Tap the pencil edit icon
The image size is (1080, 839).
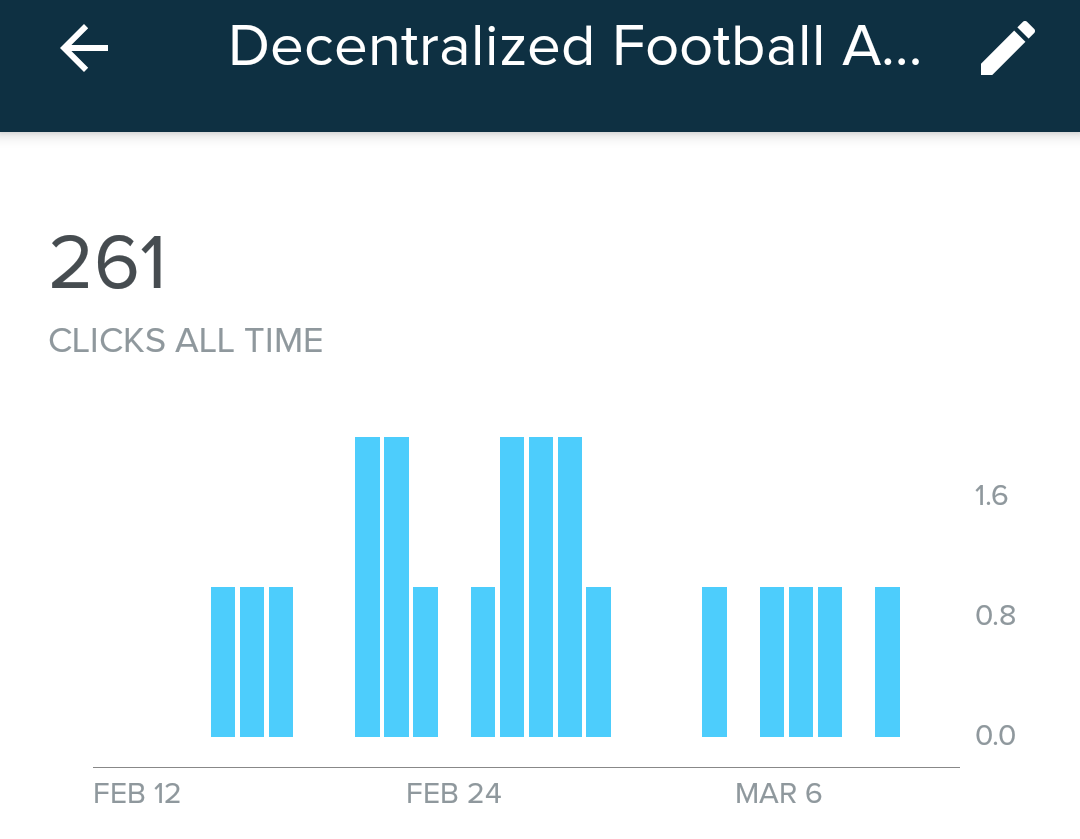click(1007, 48)
